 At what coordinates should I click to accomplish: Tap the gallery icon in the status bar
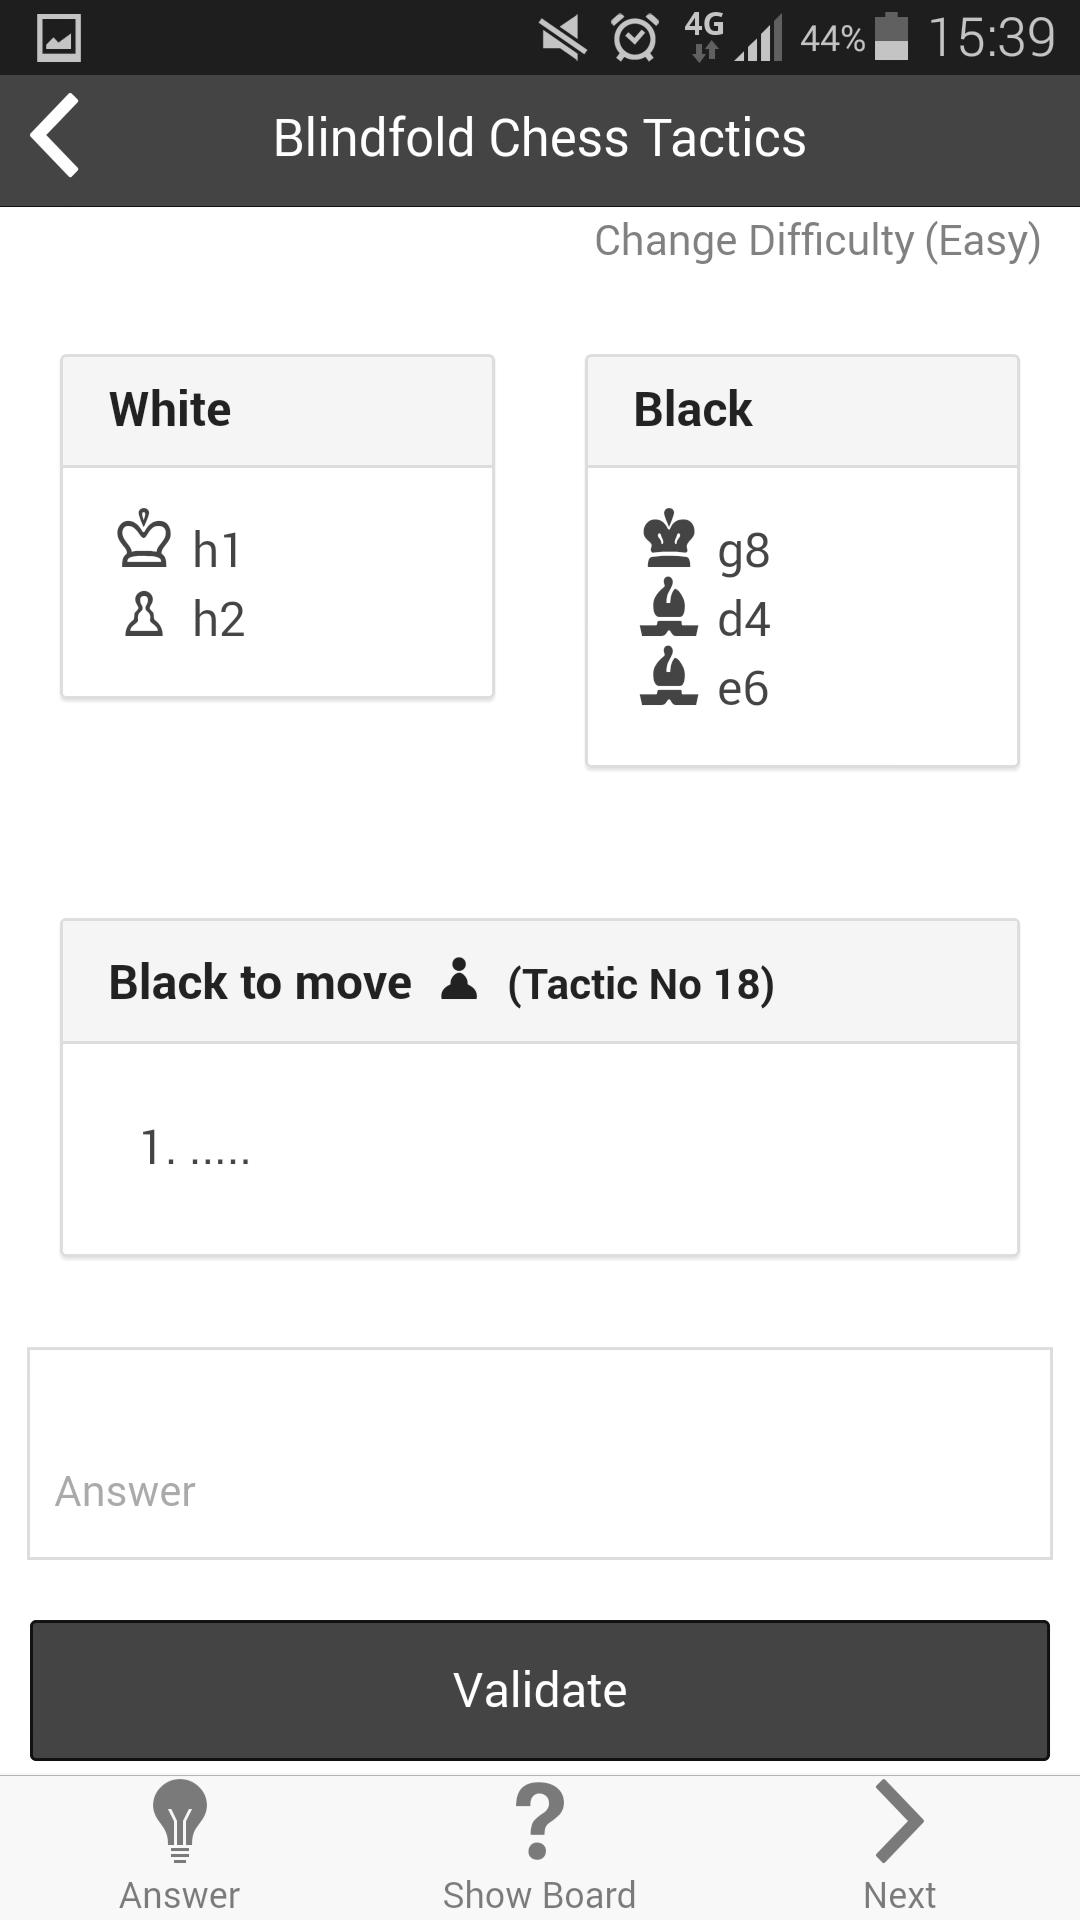(57, 37)
